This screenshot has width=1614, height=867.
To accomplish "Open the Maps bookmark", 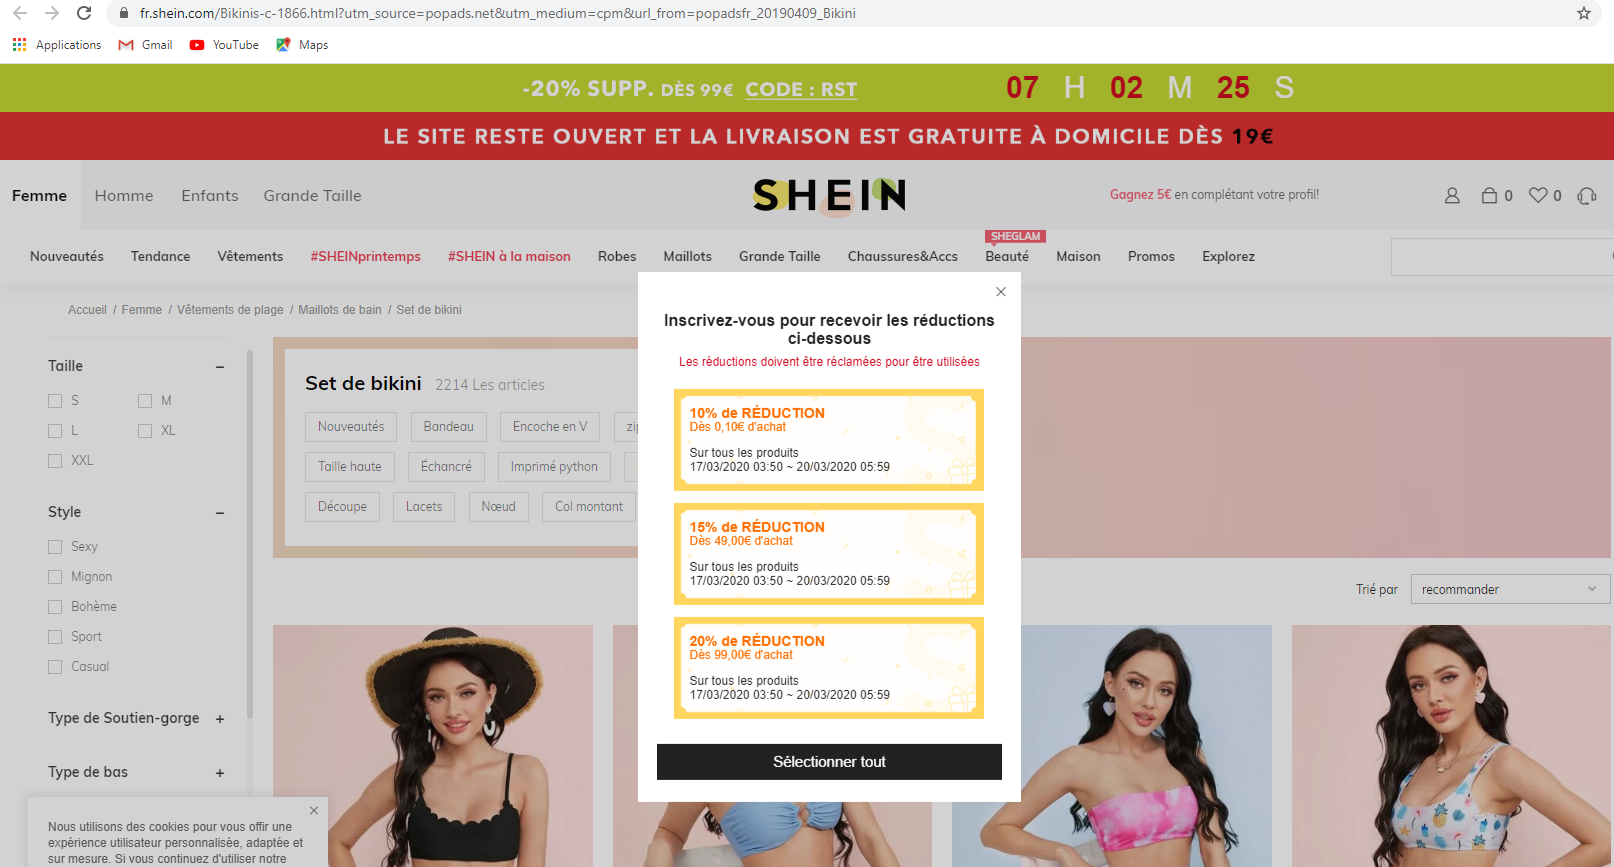I will (x=302, y=45).
